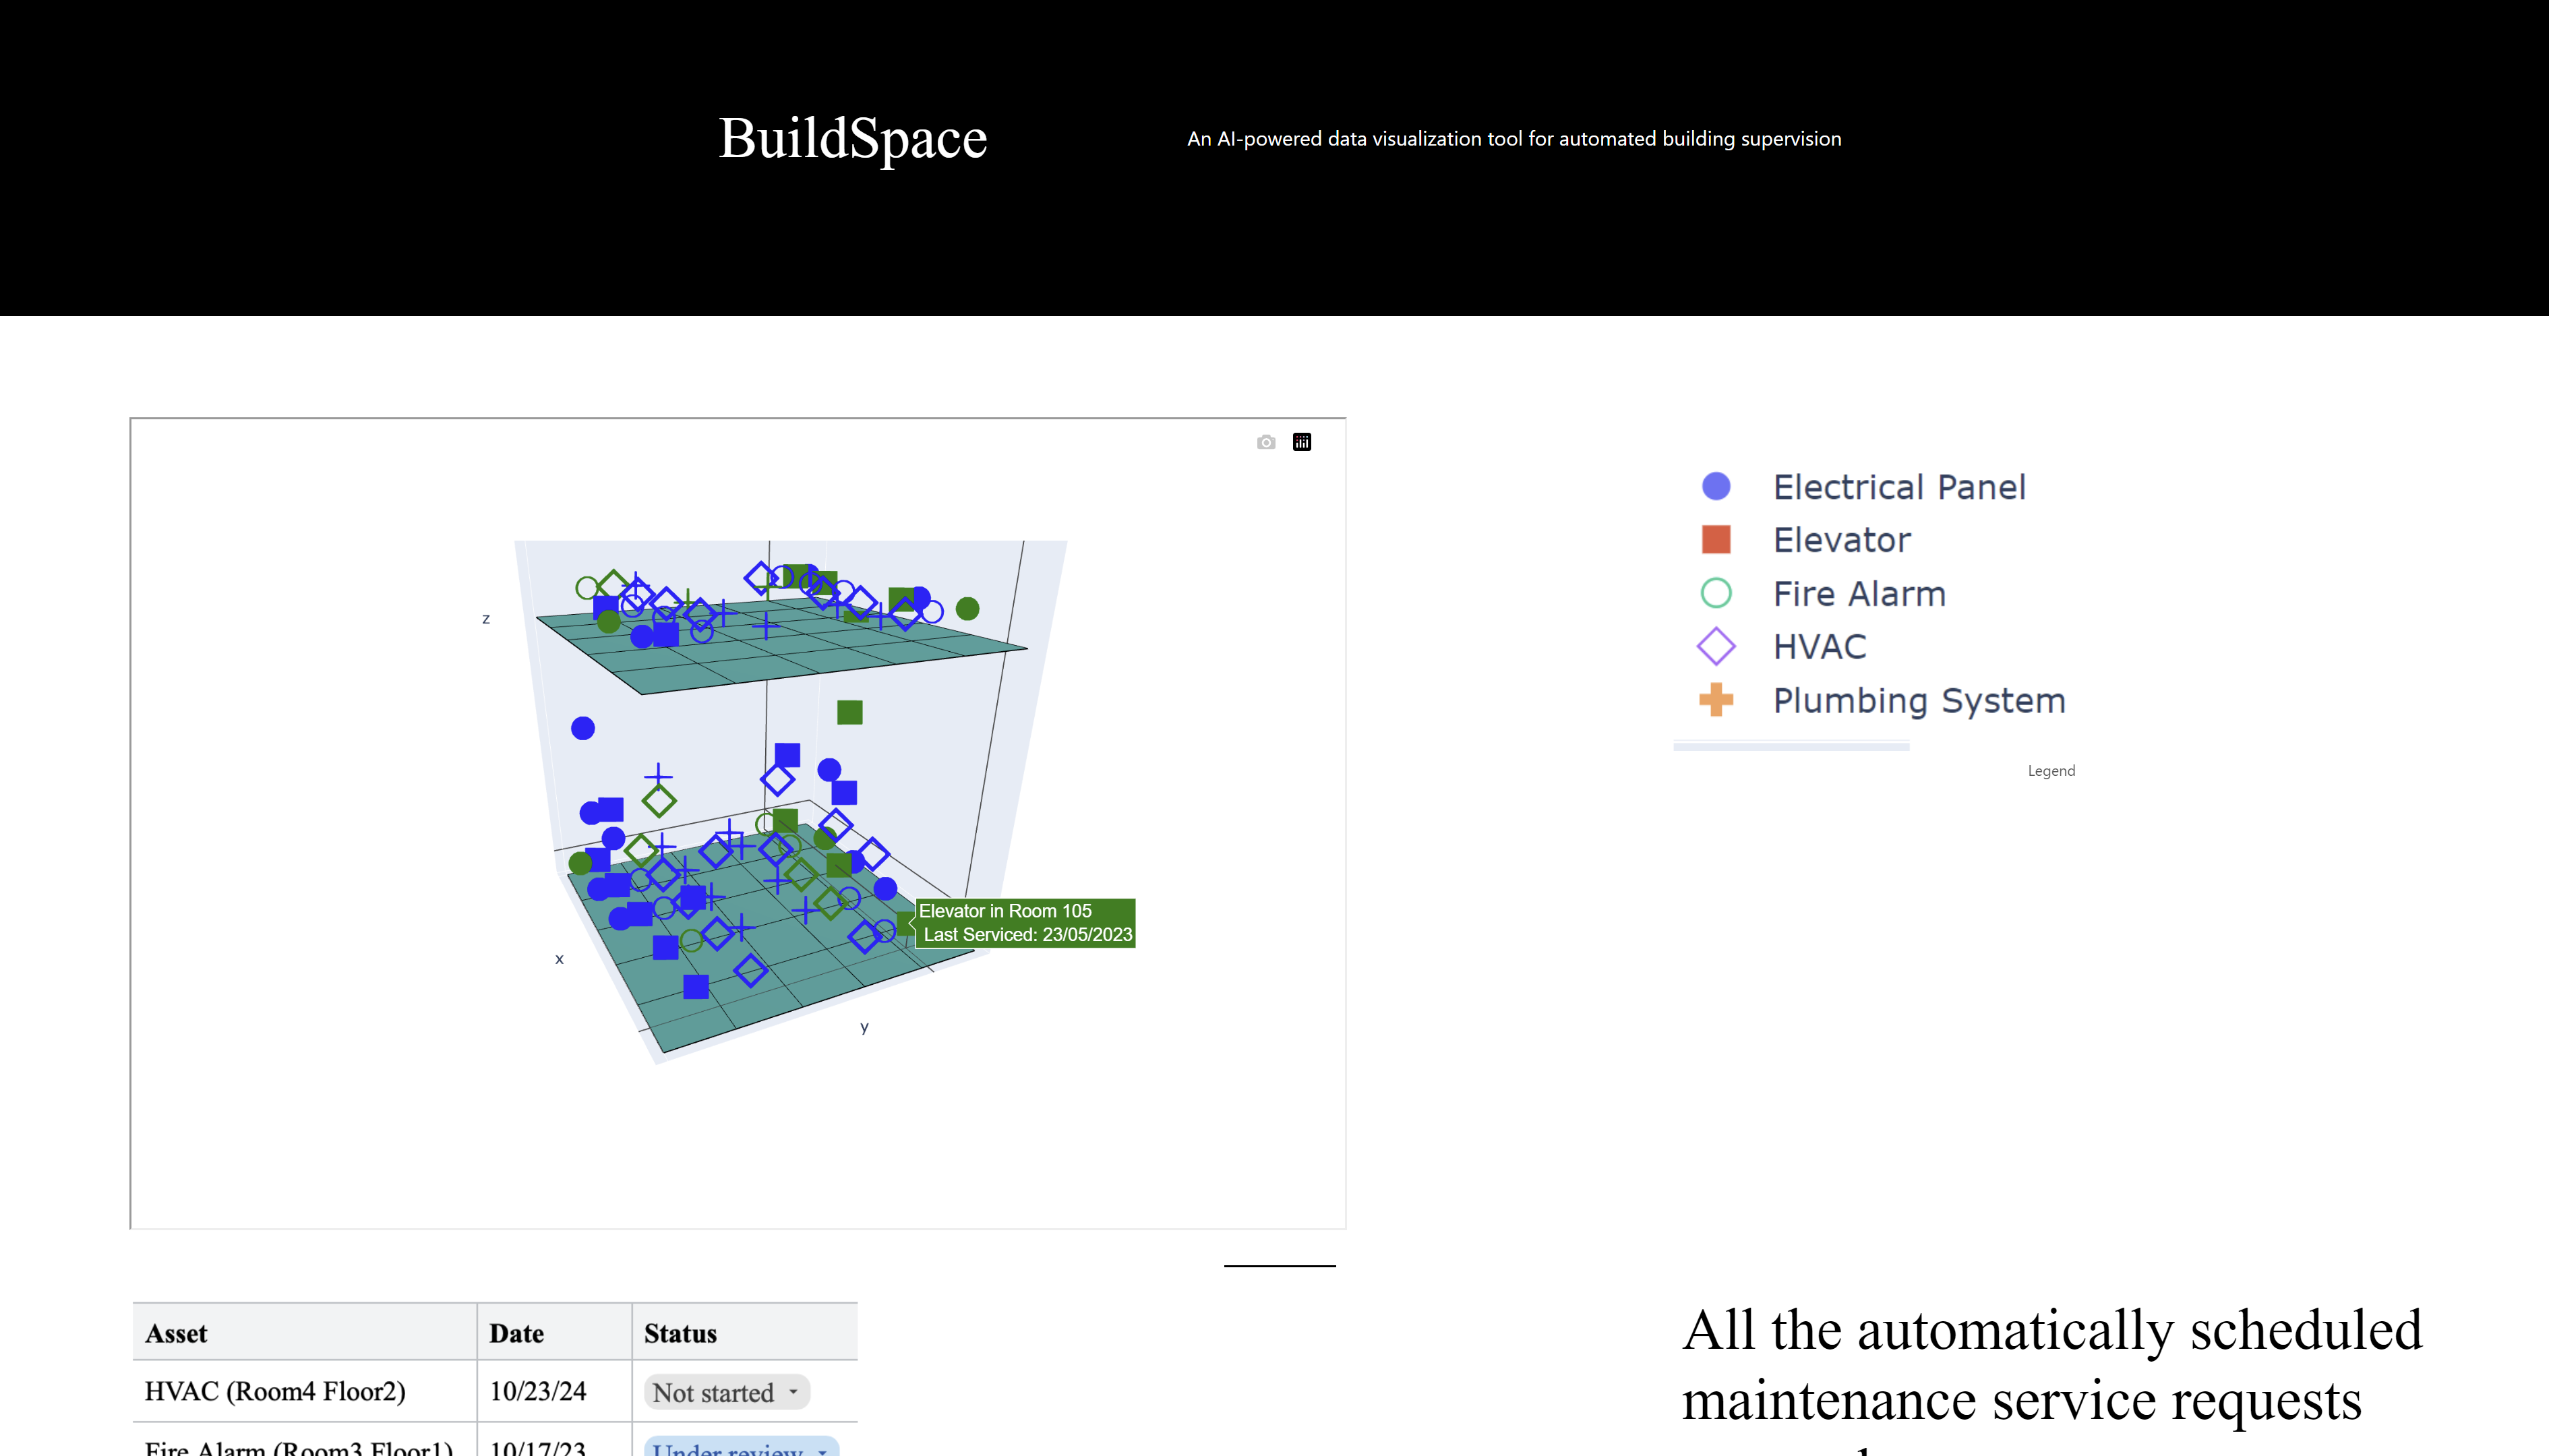Click the legend horizontal scrollbar bar

[1791, 746]
